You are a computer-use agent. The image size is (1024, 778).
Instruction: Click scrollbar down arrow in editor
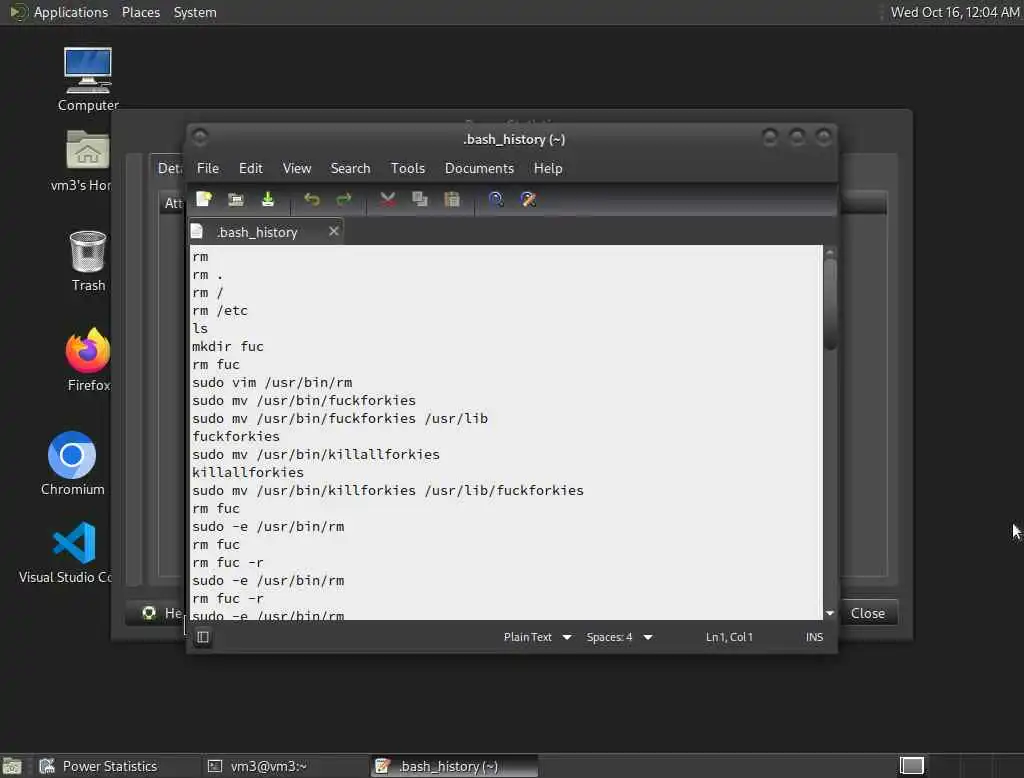pos(830,613)
